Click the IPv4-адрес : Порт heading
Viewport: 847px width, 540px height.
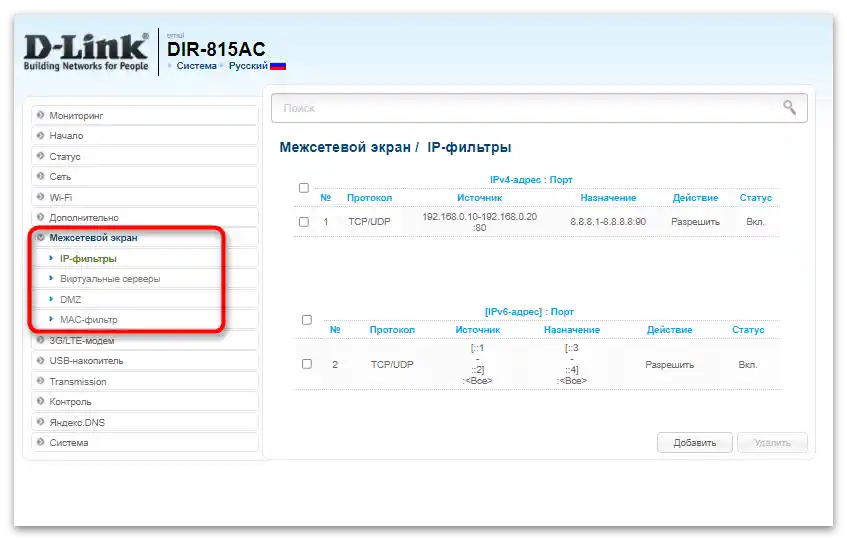[531, 180]
